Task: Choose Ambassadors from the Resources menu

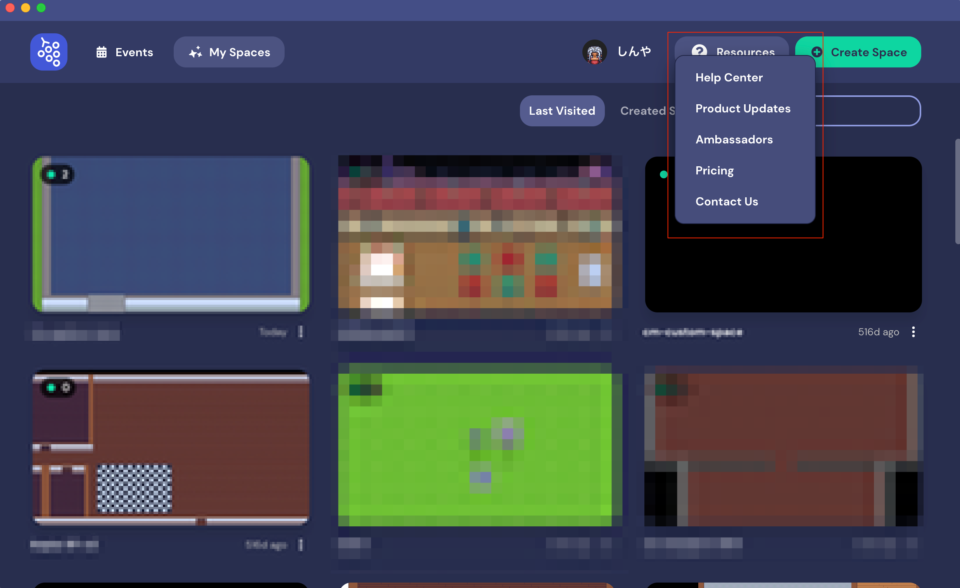Action: pos(734,140)
